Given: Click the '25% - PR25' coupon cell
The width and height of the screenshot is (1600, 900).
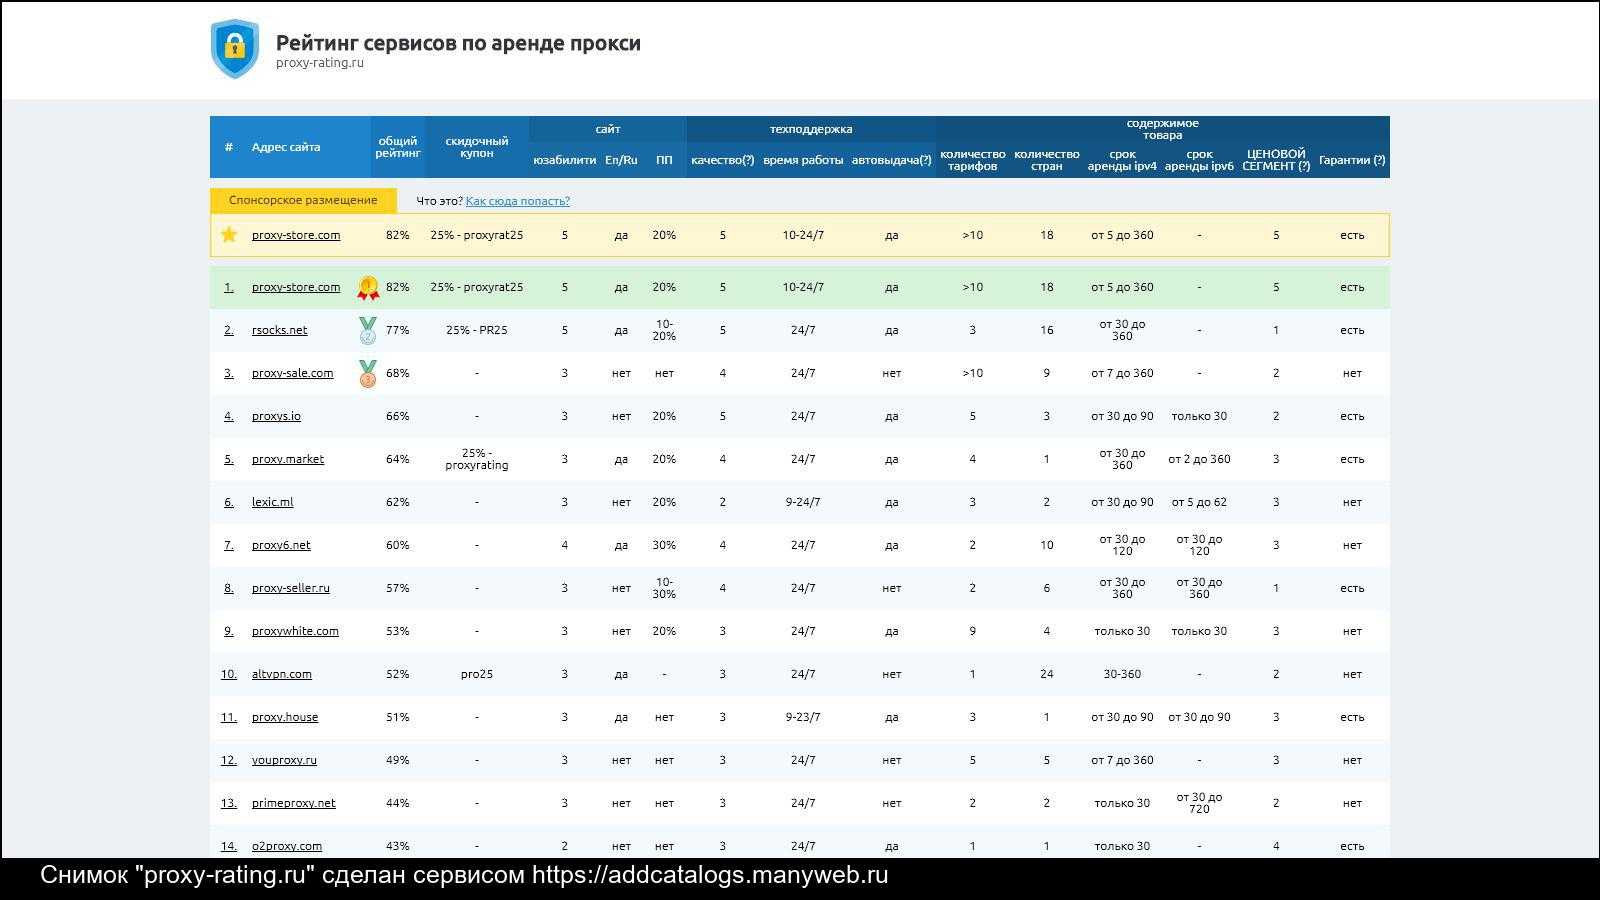Looking at the screenshot, I should [477, 330].
